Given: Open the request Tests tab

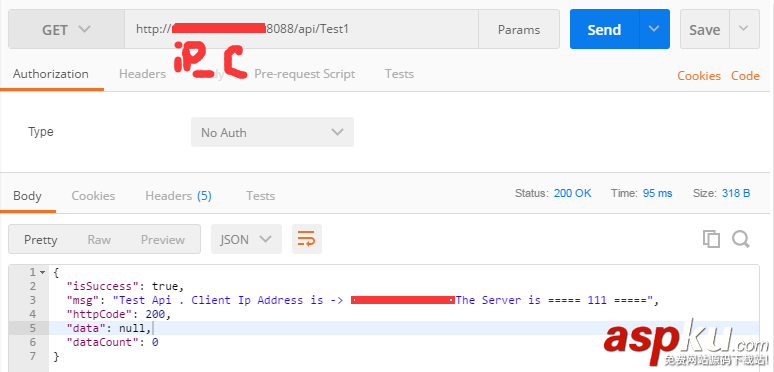Looking at the screenshot, I should click(399, 74).
